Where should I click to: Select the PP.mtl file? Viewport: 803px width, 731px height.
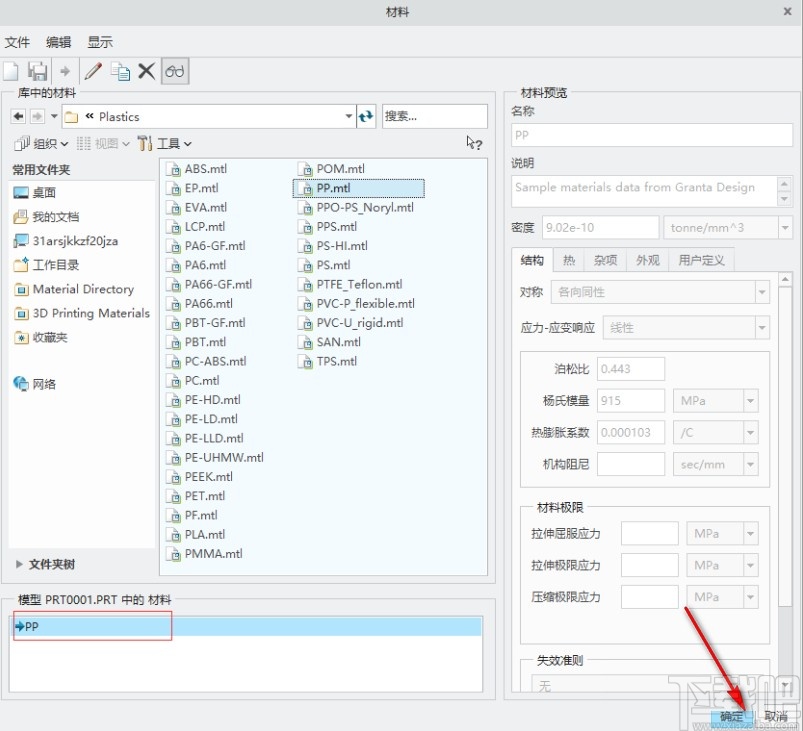[x=358, y=189]
